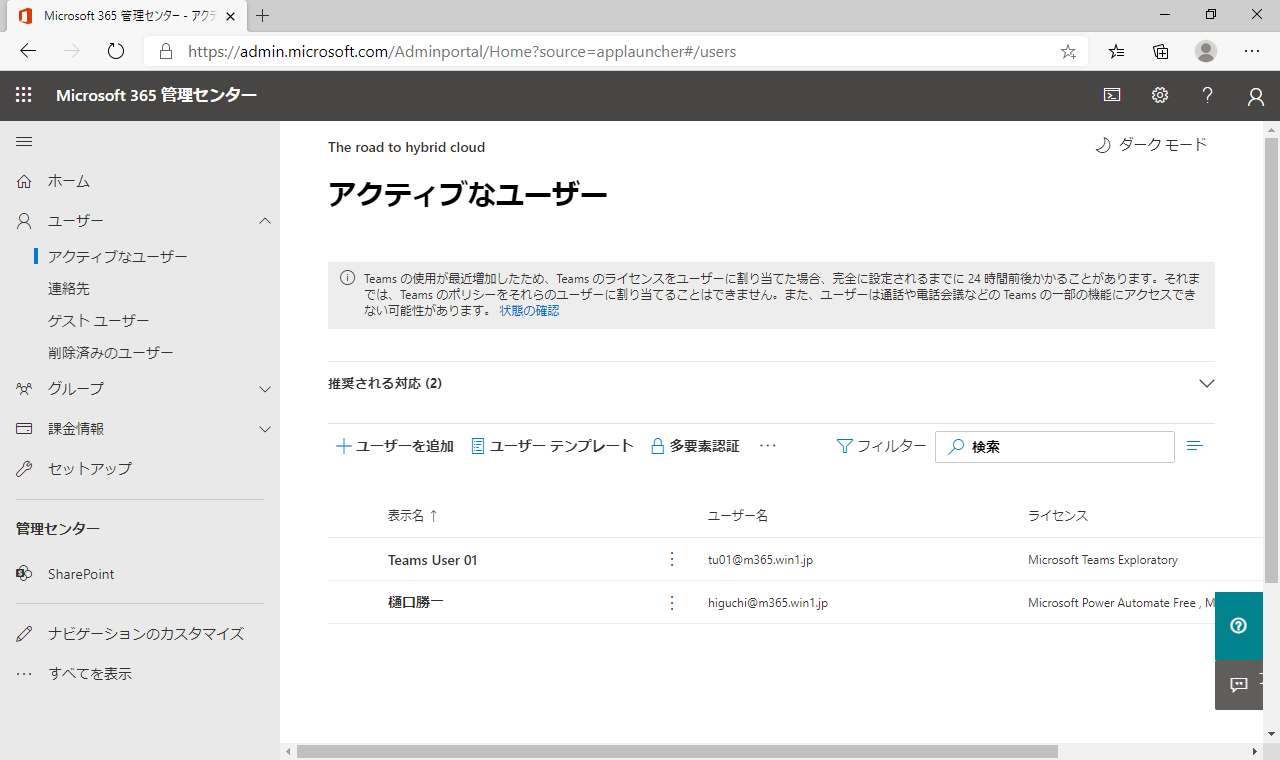Screen dimensions: 1280x760
Task: Refresh the page with reload icon
Action: click(x=116, y=51)
